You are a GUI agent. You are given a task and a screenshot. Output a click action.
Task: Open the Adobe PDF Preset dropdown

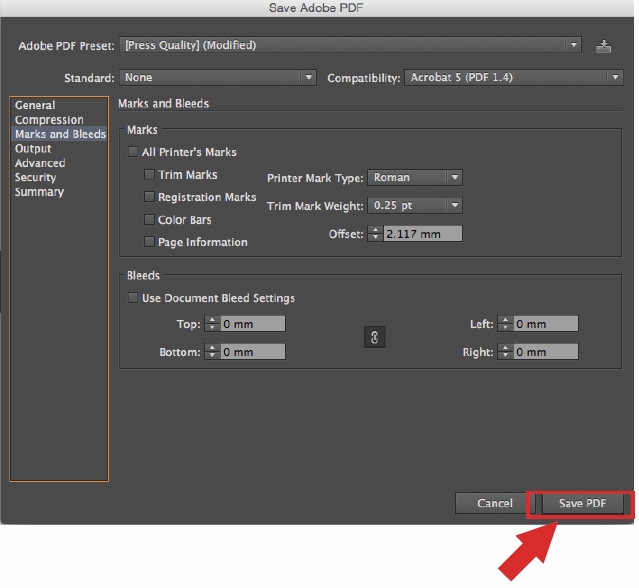click(x=350, y=45)
